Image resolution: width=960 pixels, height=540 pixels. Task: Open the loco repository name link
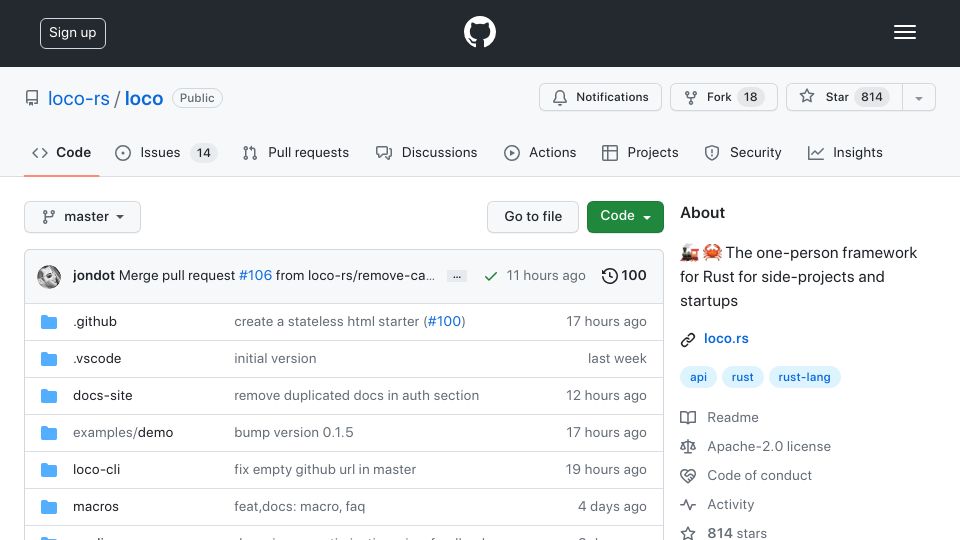tap(144, 99)
